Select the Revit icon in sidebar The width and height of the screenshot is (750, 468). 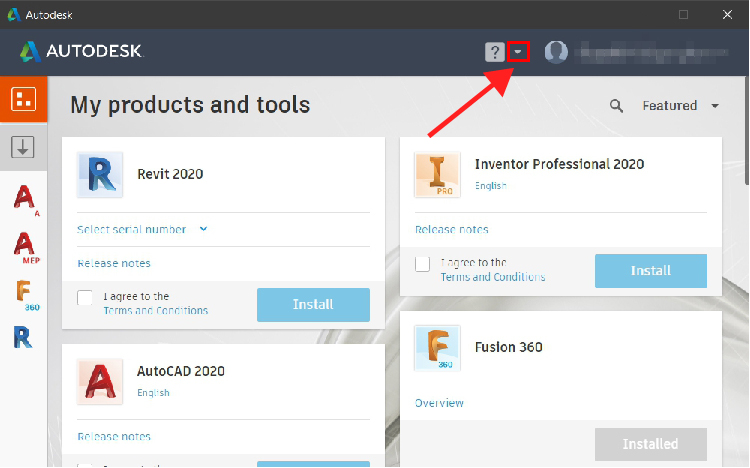25,338
